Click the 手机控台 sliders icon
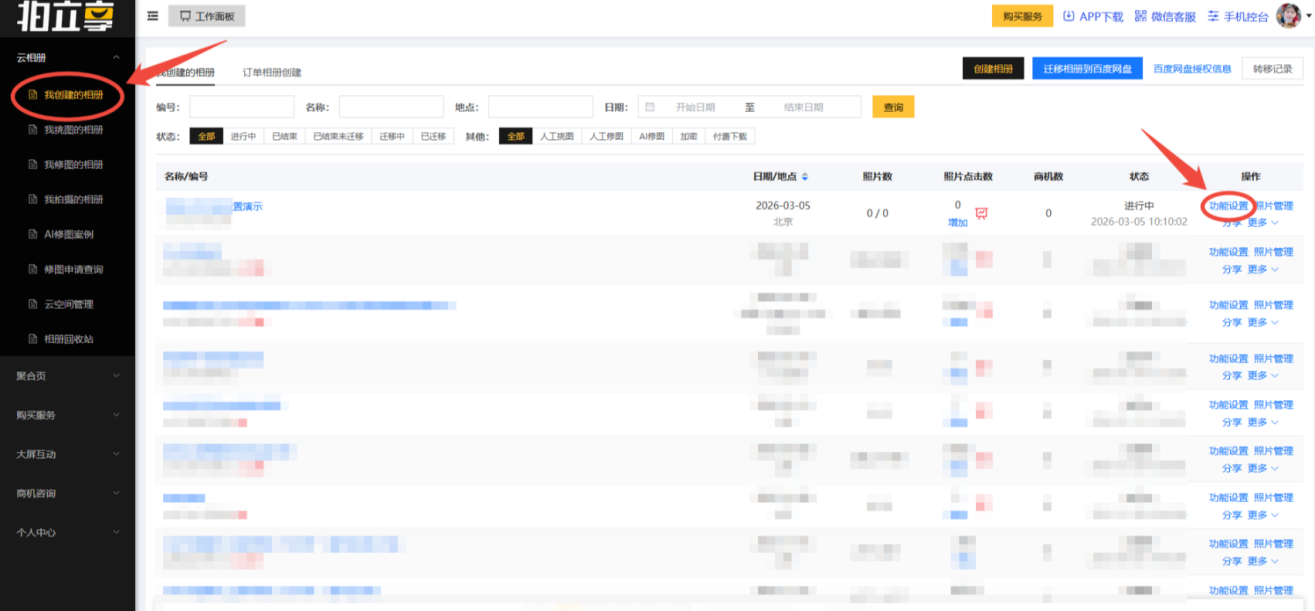Image resolution: width=1315 pixels, height=611 pixels. (1214, 16)
